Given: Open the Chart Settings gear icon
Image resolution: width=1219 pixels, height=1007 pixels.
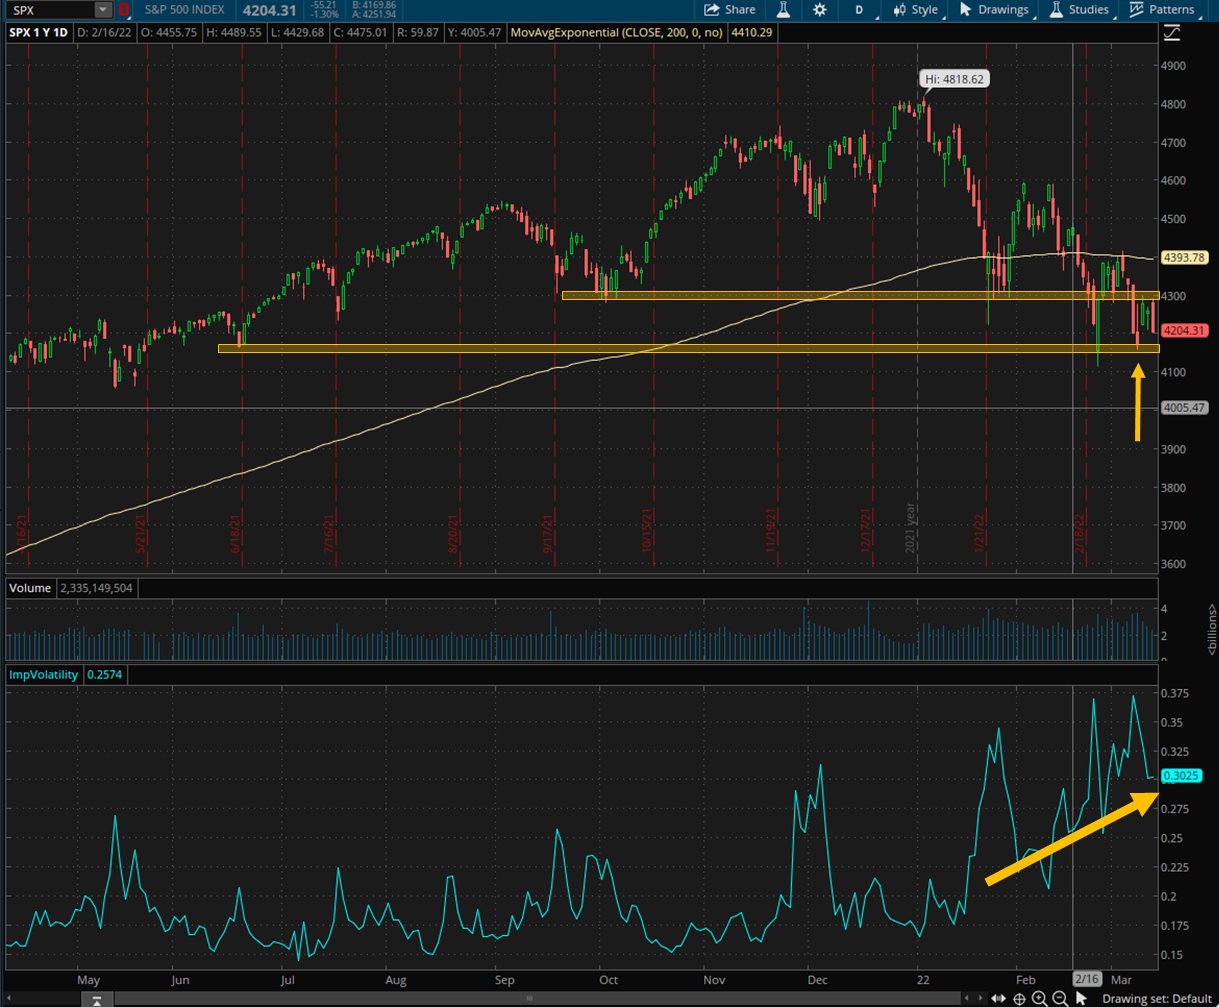Looking at the screenshot, I should [x=819, y=11].
